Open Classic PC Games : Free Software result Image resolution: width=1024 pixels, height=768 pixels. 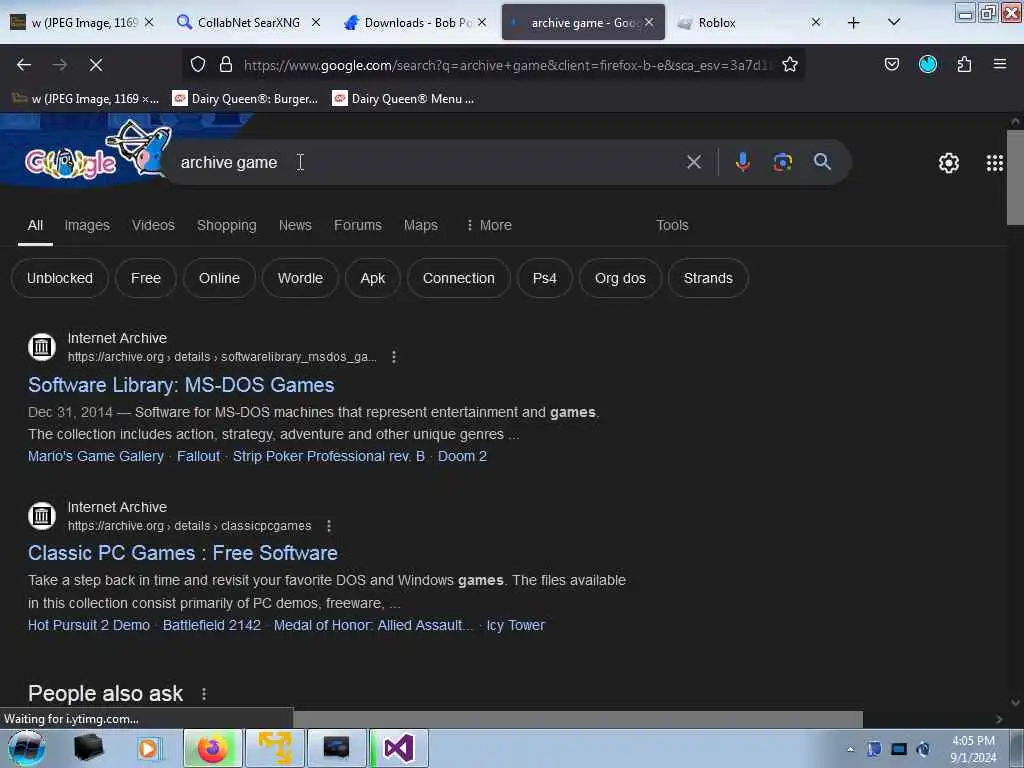click(x=183, y=553)
